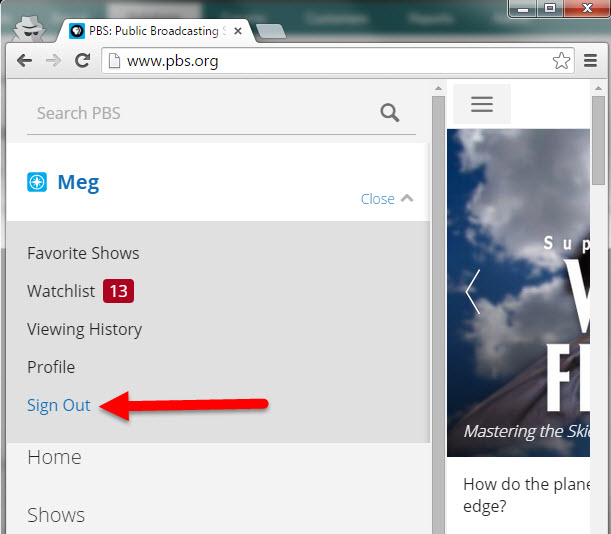Reload the page with the refresh icon

click(x=83, y=60)
